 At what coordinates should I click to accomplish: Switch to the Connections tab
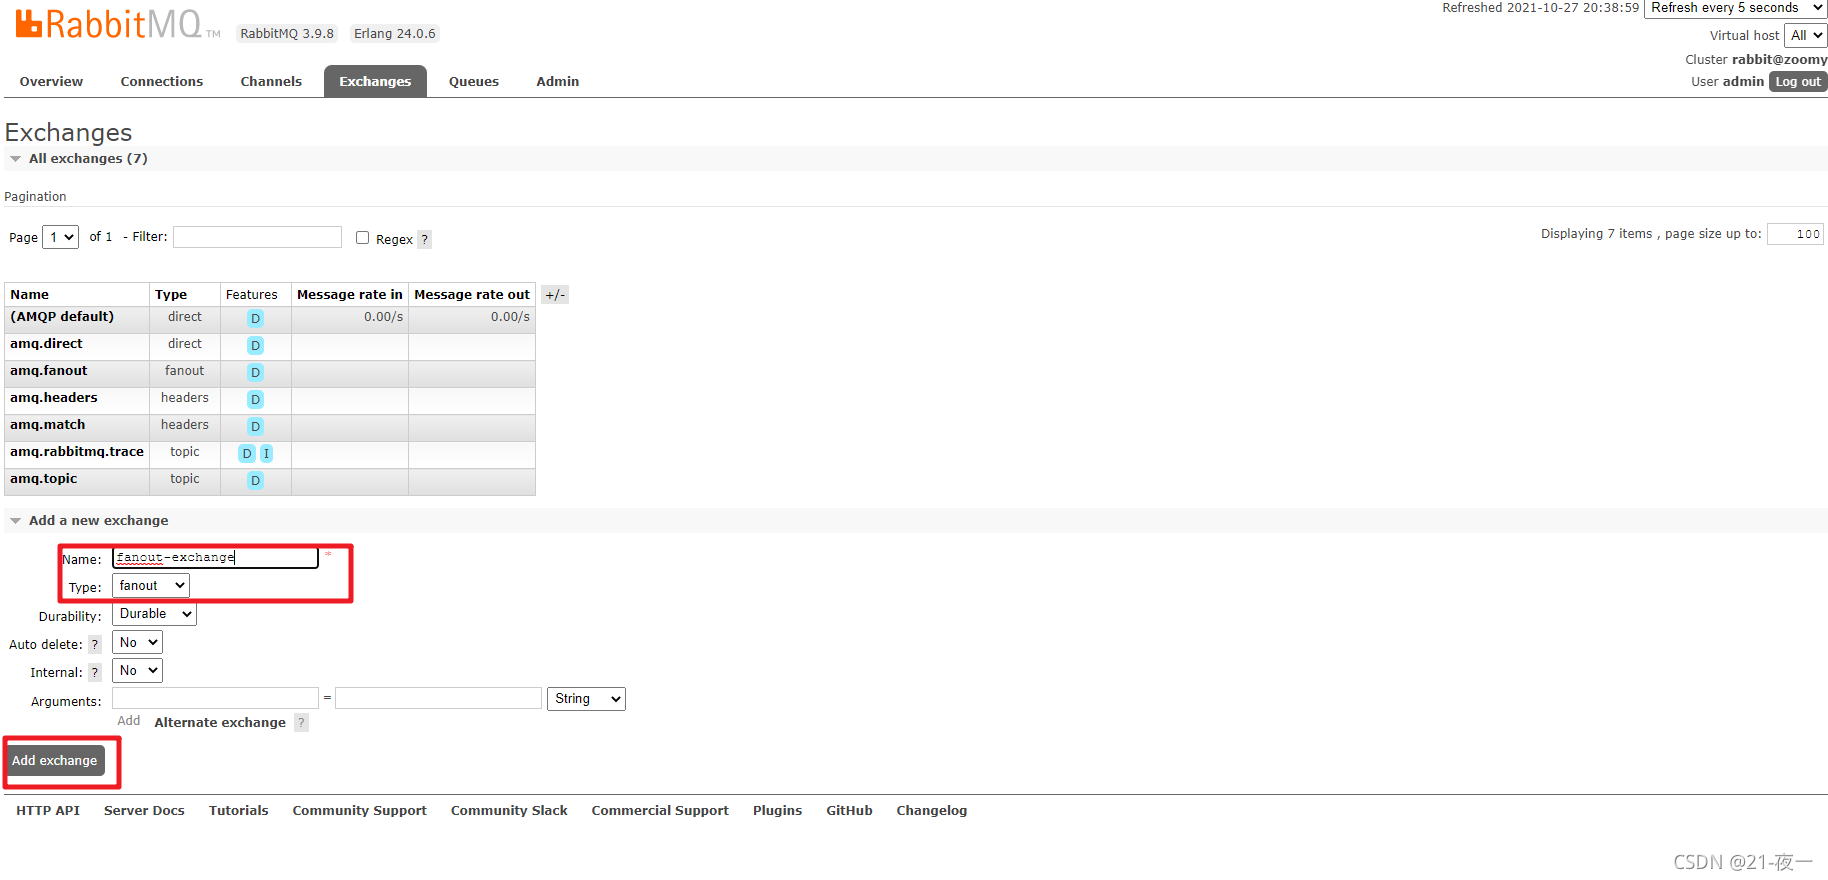pyautogui.click(x=162, y=82)
